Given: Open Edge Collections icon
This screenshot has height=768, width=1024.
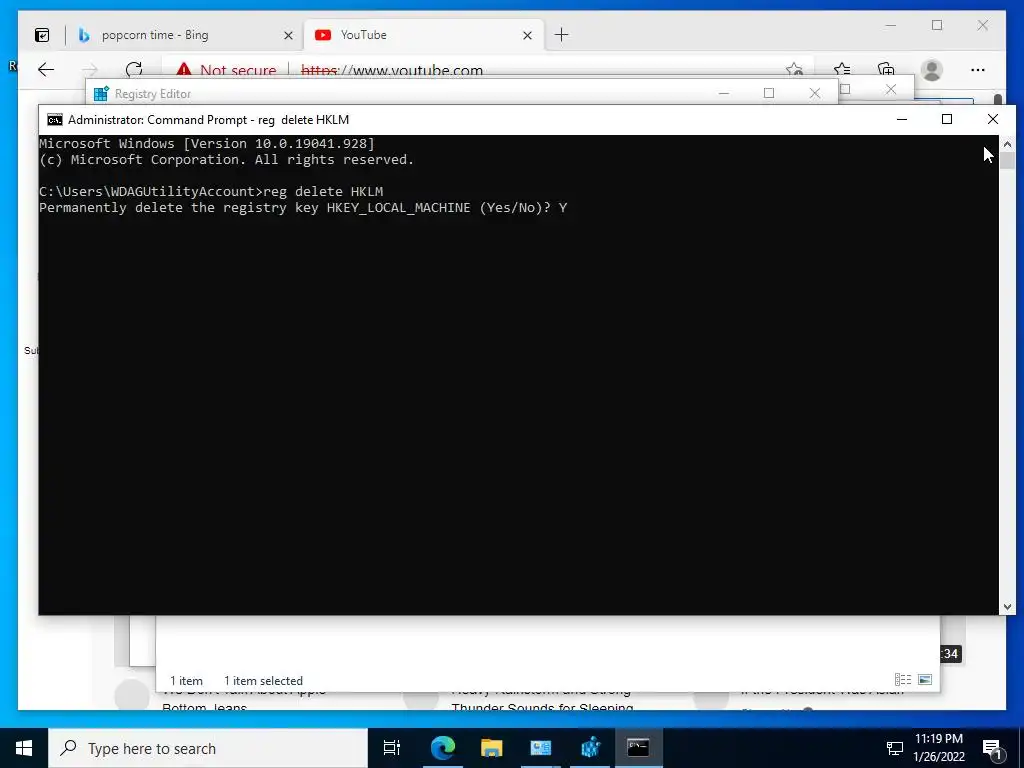Looking at the screenshot, I should 886,70.
